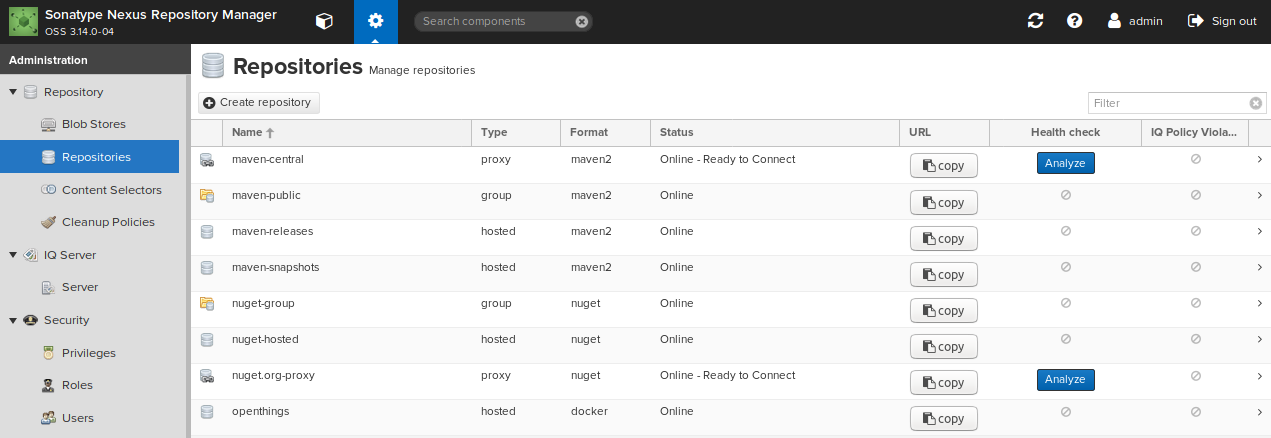
Task: Click the maven-central proxy repository icon
Action: pyautogui.click(x=207, y=160)
